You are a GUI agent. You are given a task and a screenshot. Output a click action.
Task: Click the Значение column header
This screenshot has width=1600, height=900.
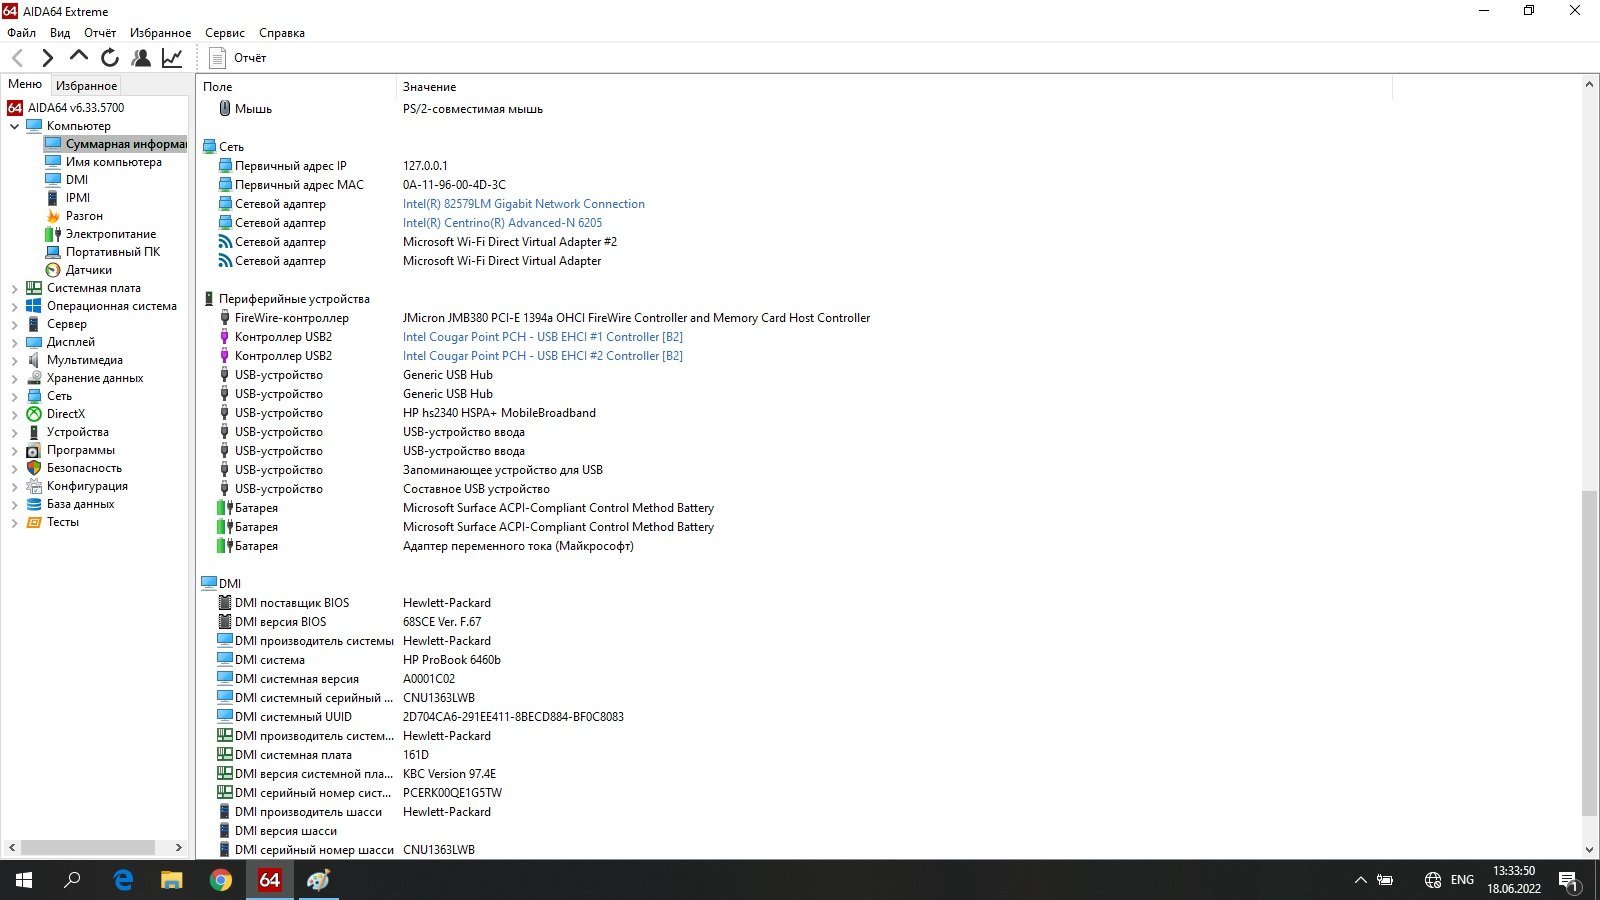tap(429, 87)
